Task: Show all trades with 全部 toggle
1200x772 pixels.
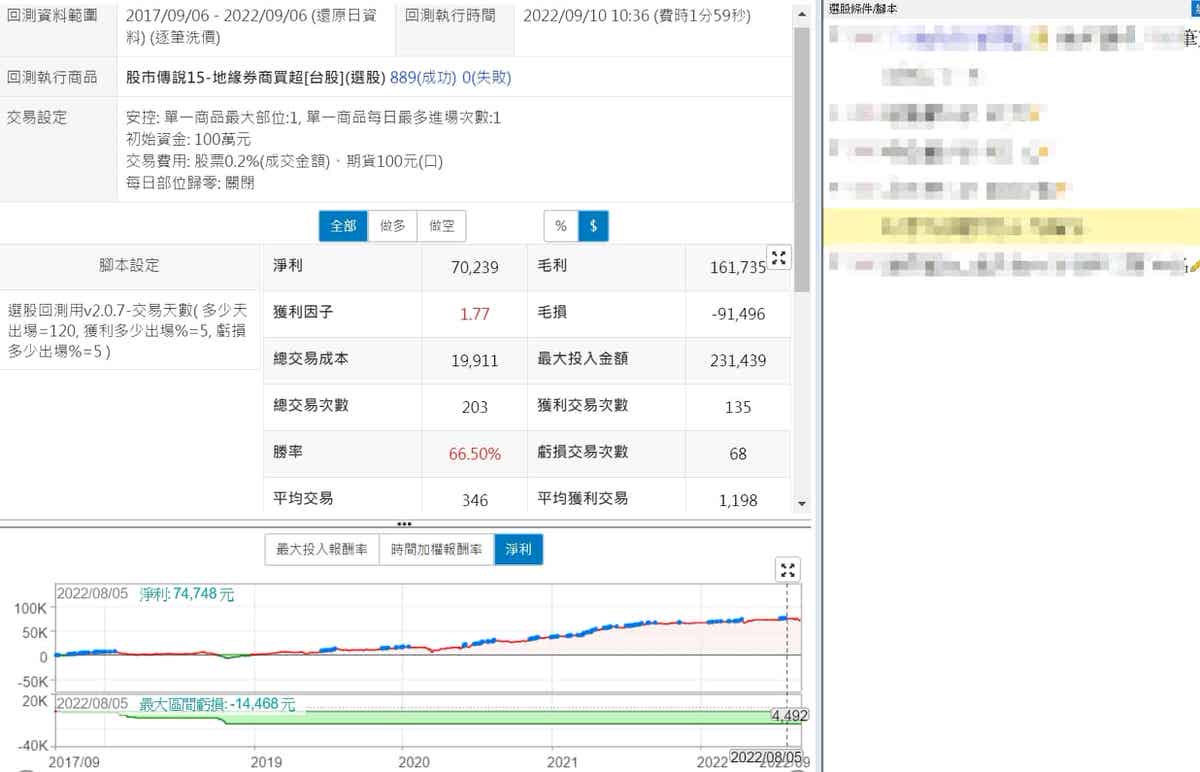Action: coord(343,226)
